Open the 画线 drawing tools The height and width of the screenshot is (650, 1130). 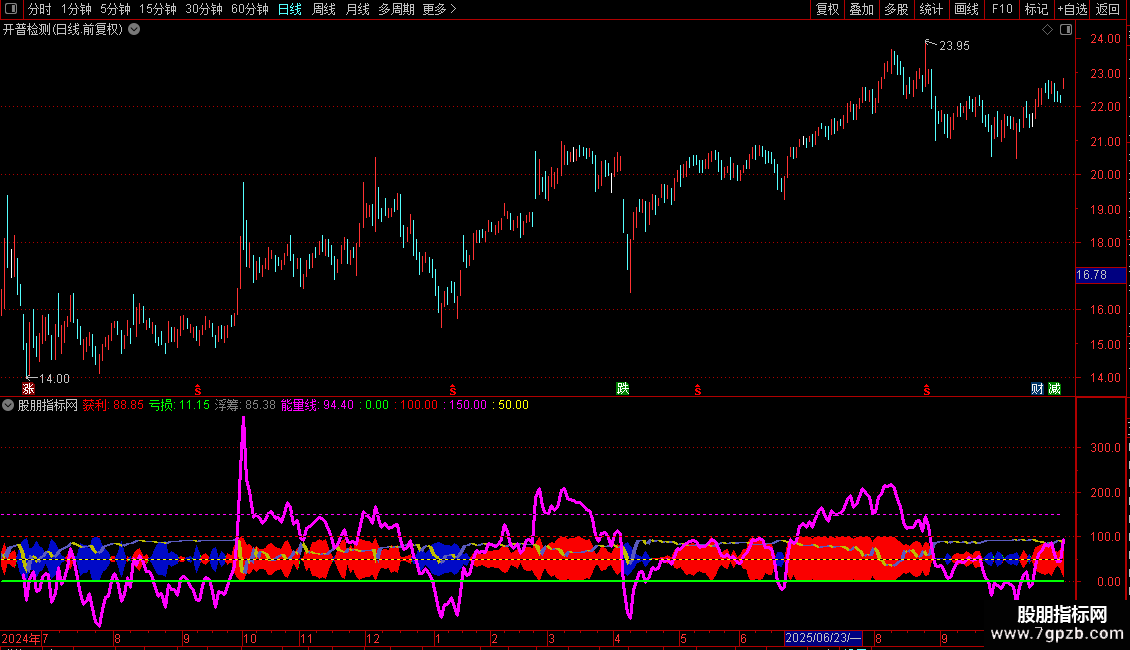(966, 9)
